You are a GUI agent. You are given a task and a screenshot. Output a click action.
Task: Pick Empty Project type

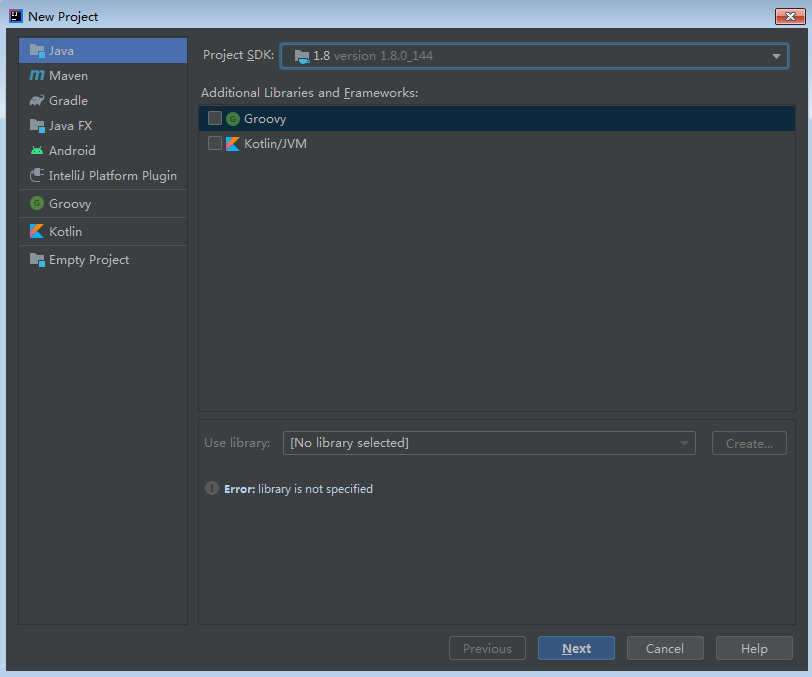click(103, 260)
